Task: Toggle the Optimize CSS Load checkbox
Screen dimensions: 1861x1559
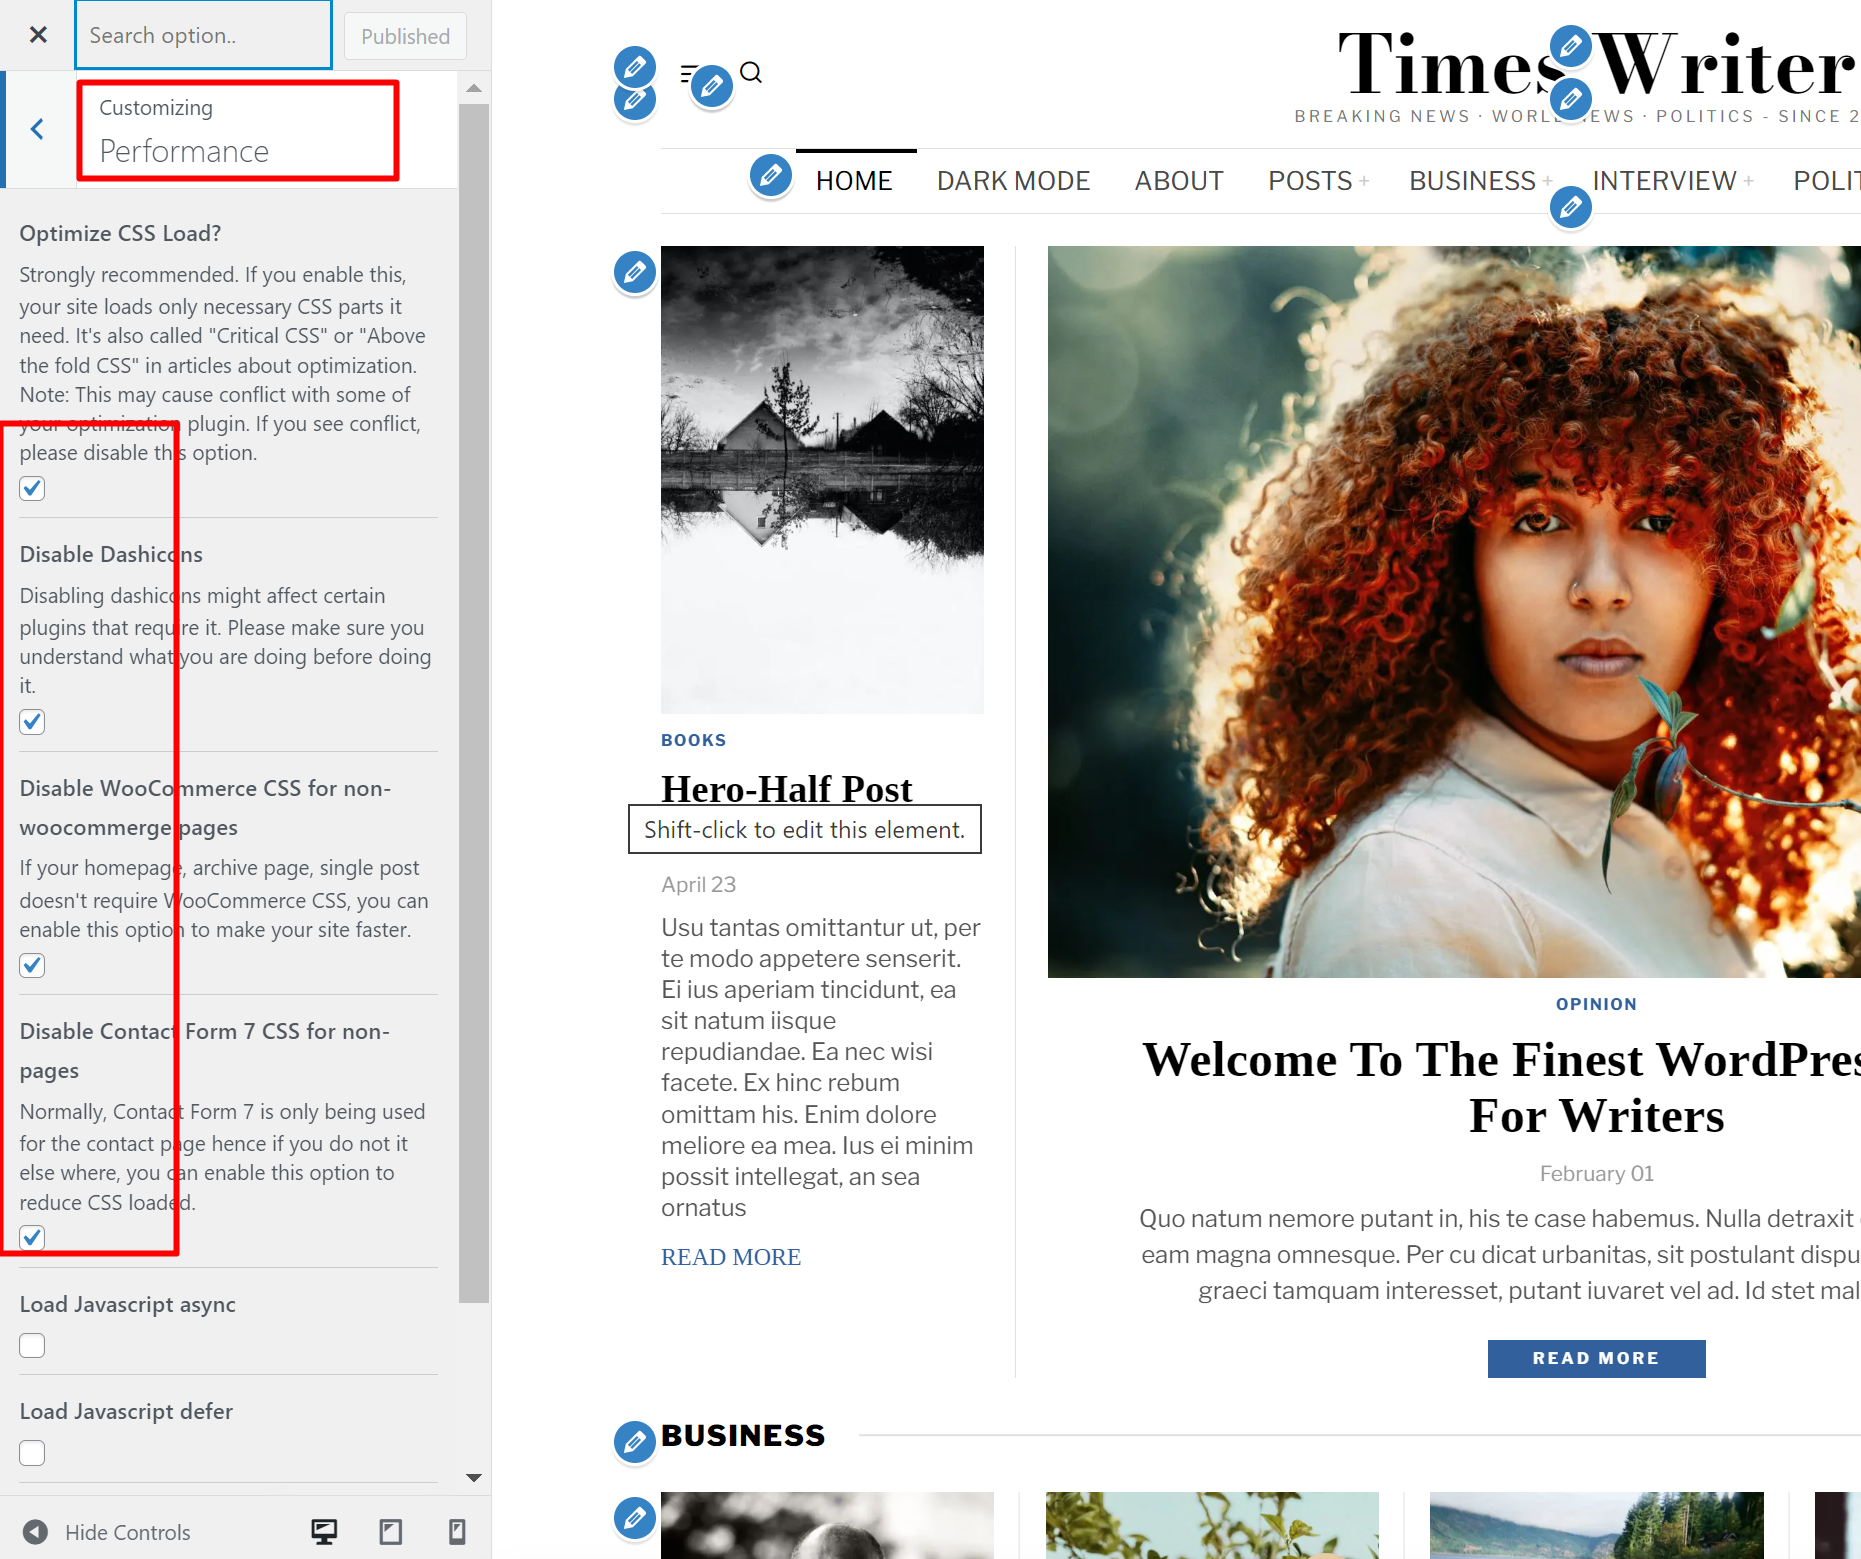Action: point(32,488)
